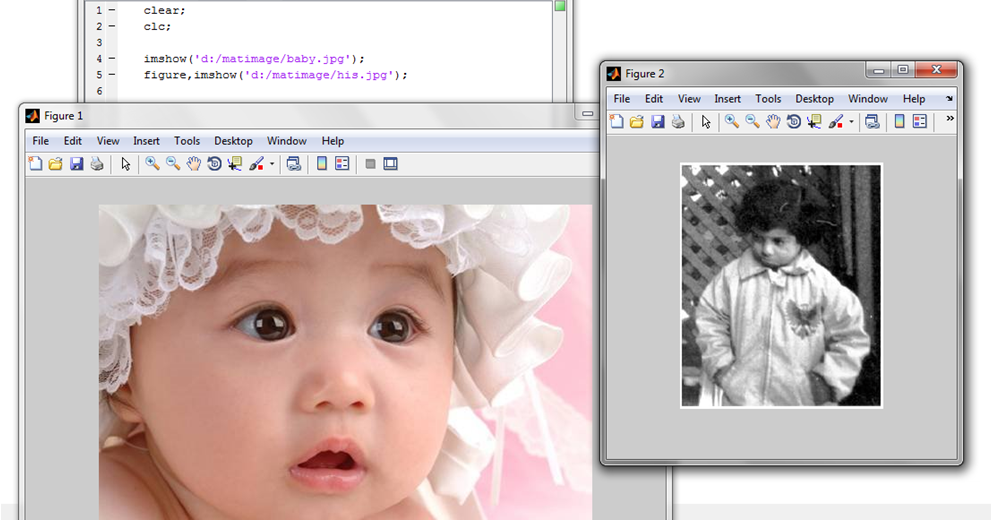Select Pan hand tool in Figure 2
The height and width of the screenshot is (521, 992).
773,121
